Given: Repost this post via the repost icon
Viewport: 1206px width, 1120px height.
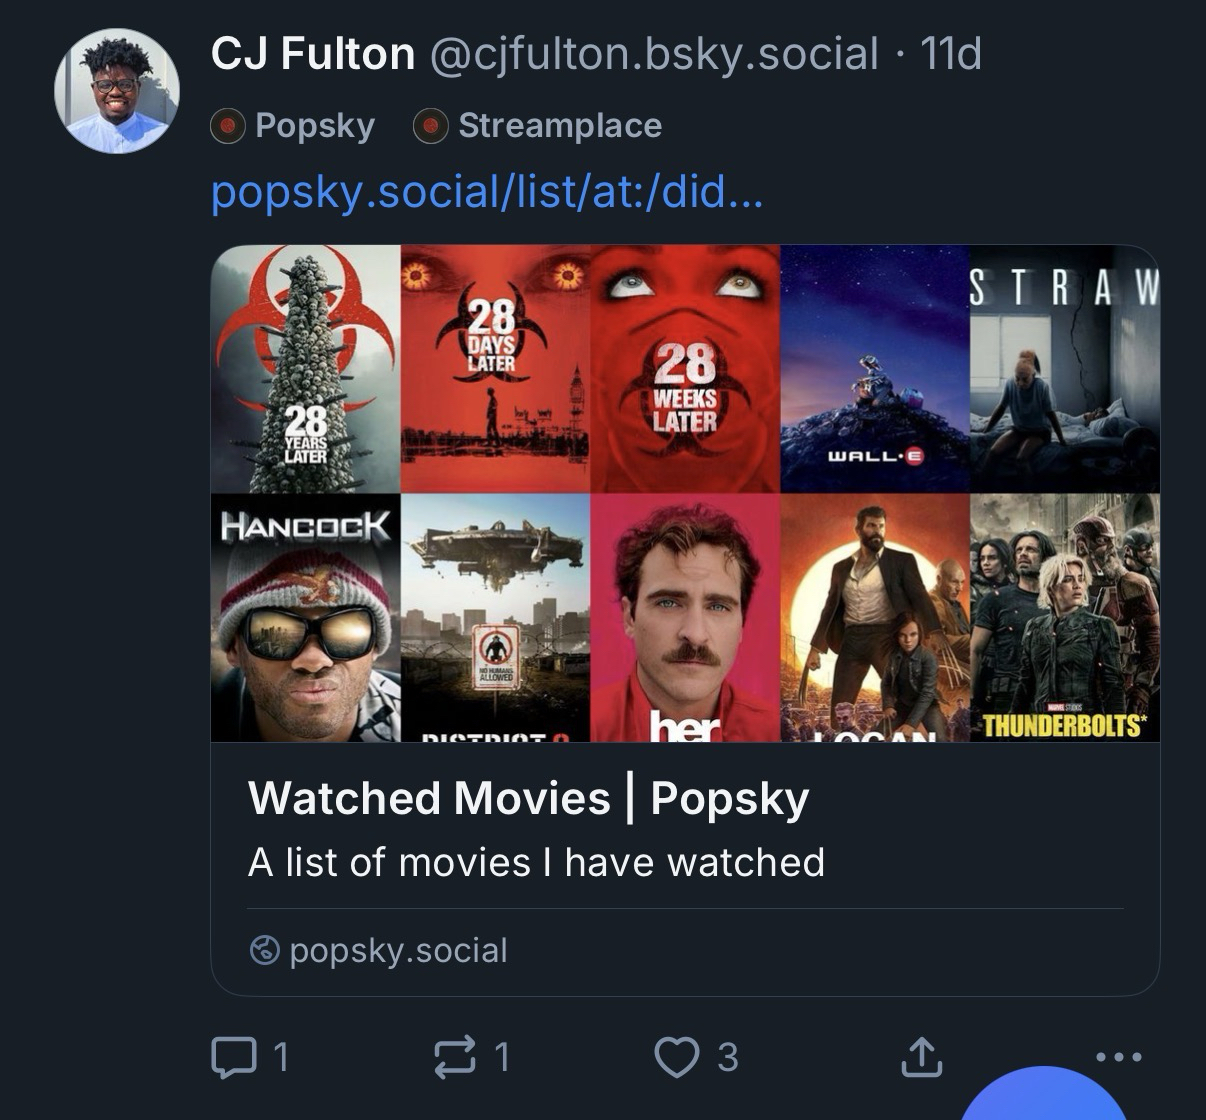Looking at the screenshot, I should 455,1057.
